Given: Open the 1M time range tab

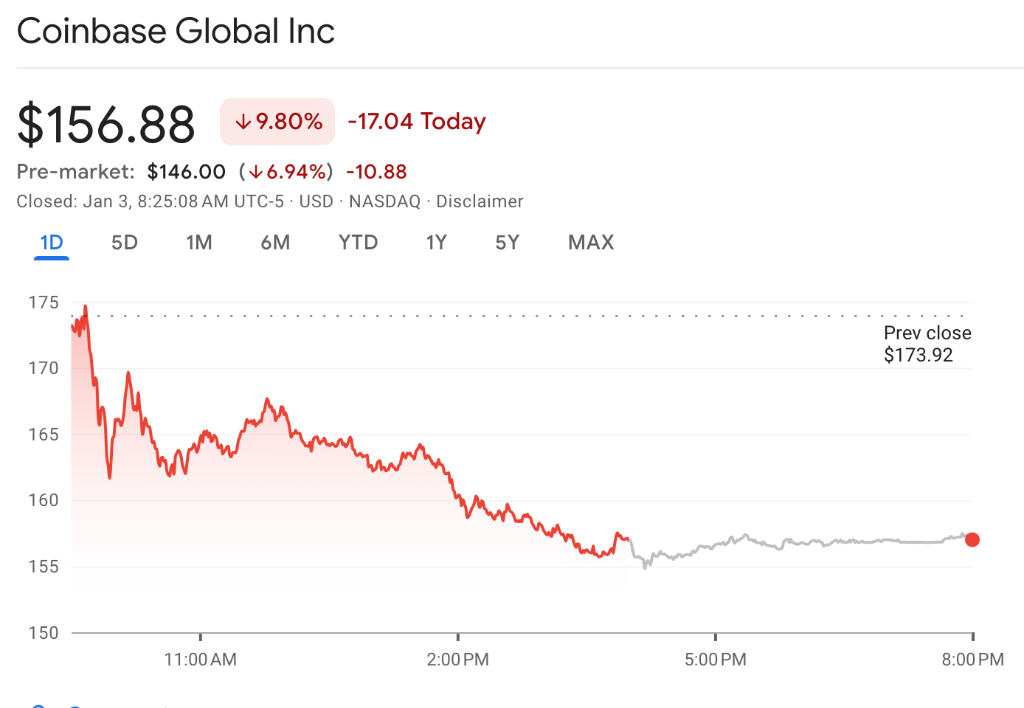Looking at the screenshot, I should [x=199, y=242].
